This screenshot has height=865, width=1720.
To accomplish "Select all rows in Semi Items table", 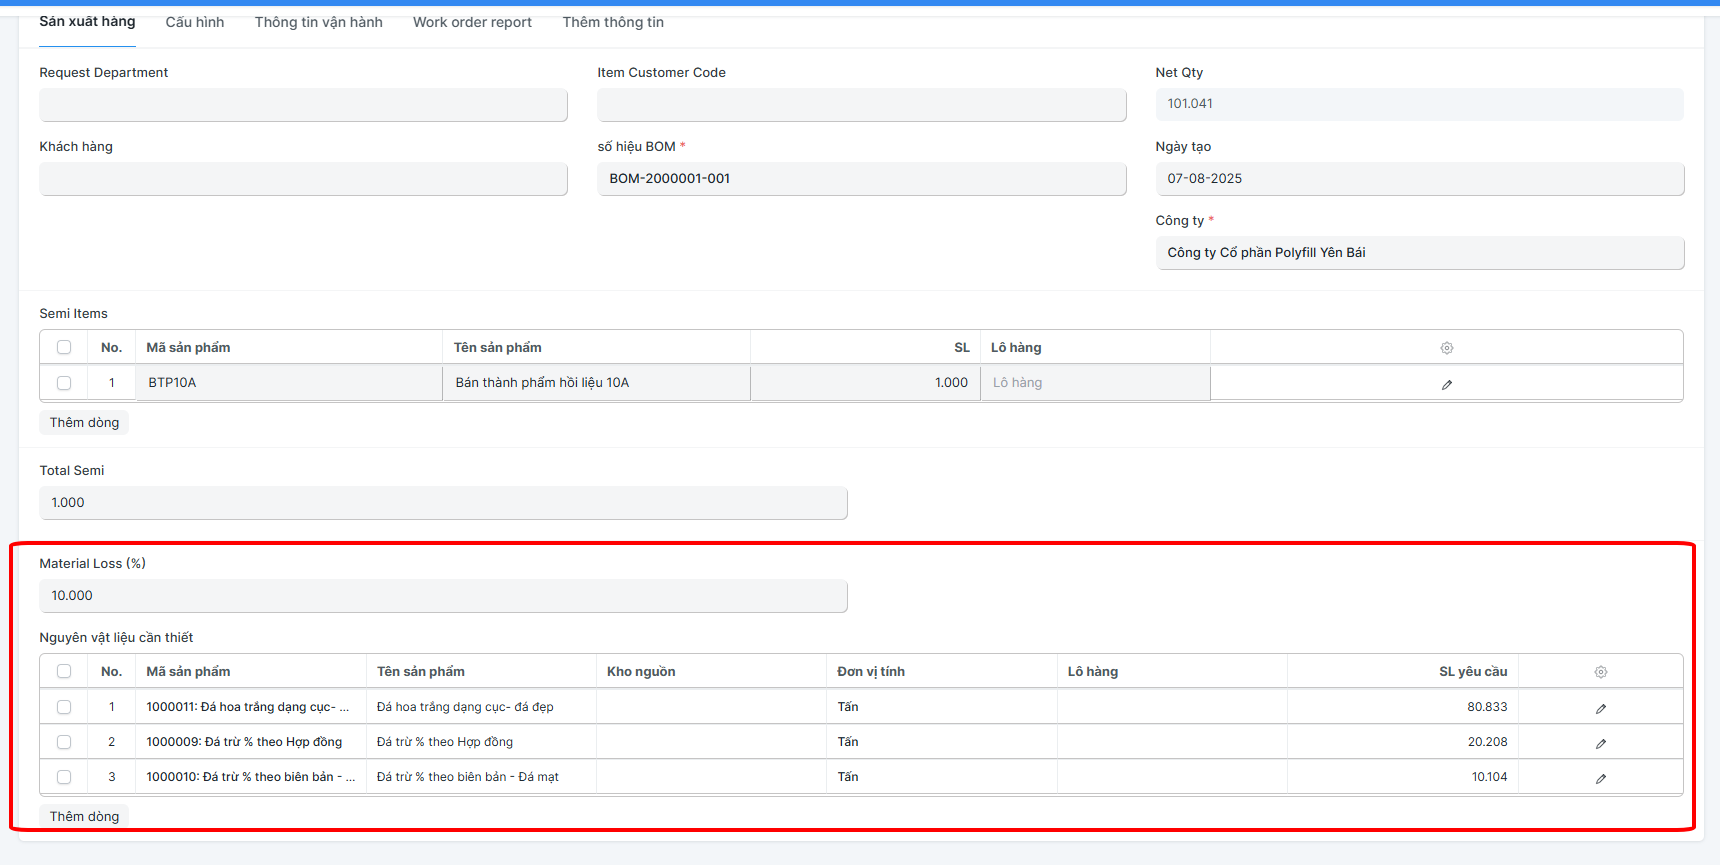I will coord(64,347).
